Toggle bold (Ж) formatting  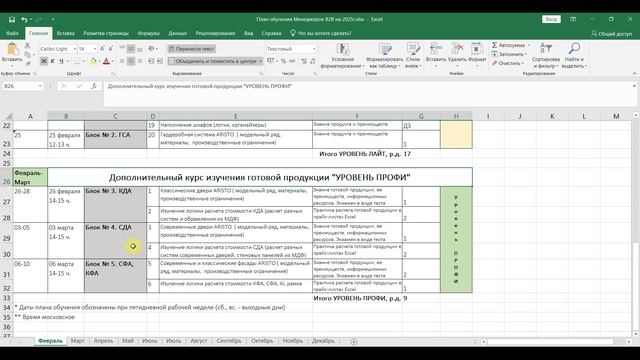[44, 61]
